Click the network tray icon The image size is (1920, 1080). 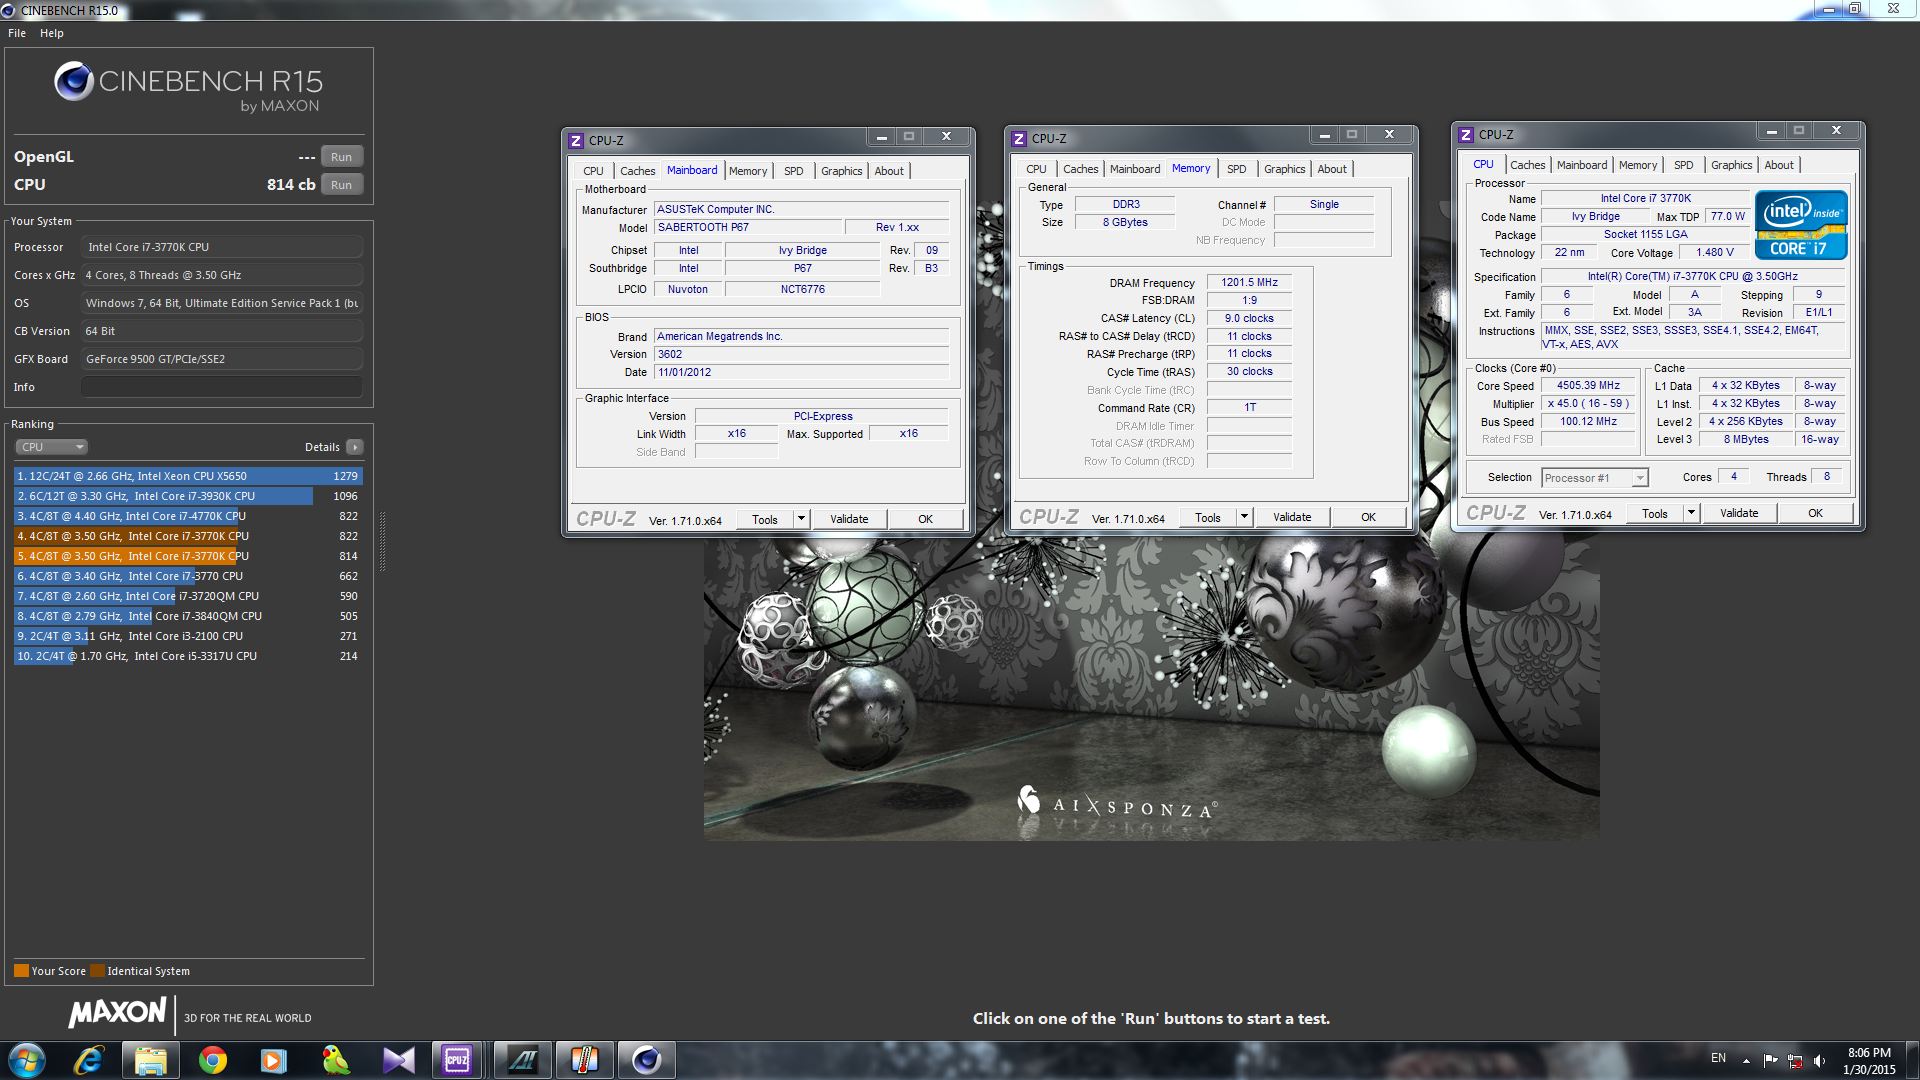1795,1060
